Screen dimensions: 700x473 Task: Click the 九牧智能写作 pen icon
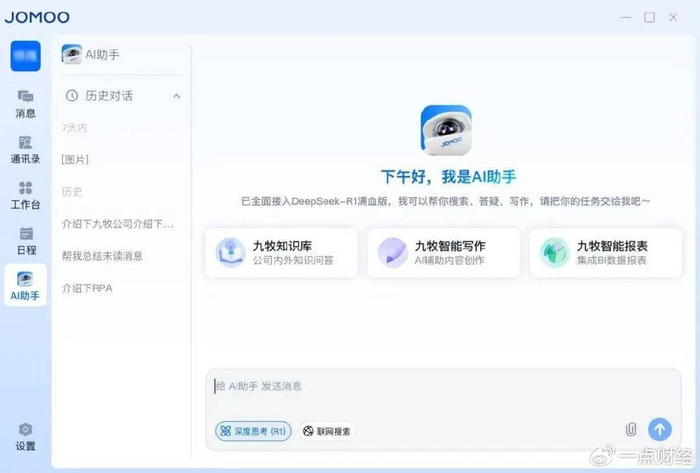click(x=392, y=253)
